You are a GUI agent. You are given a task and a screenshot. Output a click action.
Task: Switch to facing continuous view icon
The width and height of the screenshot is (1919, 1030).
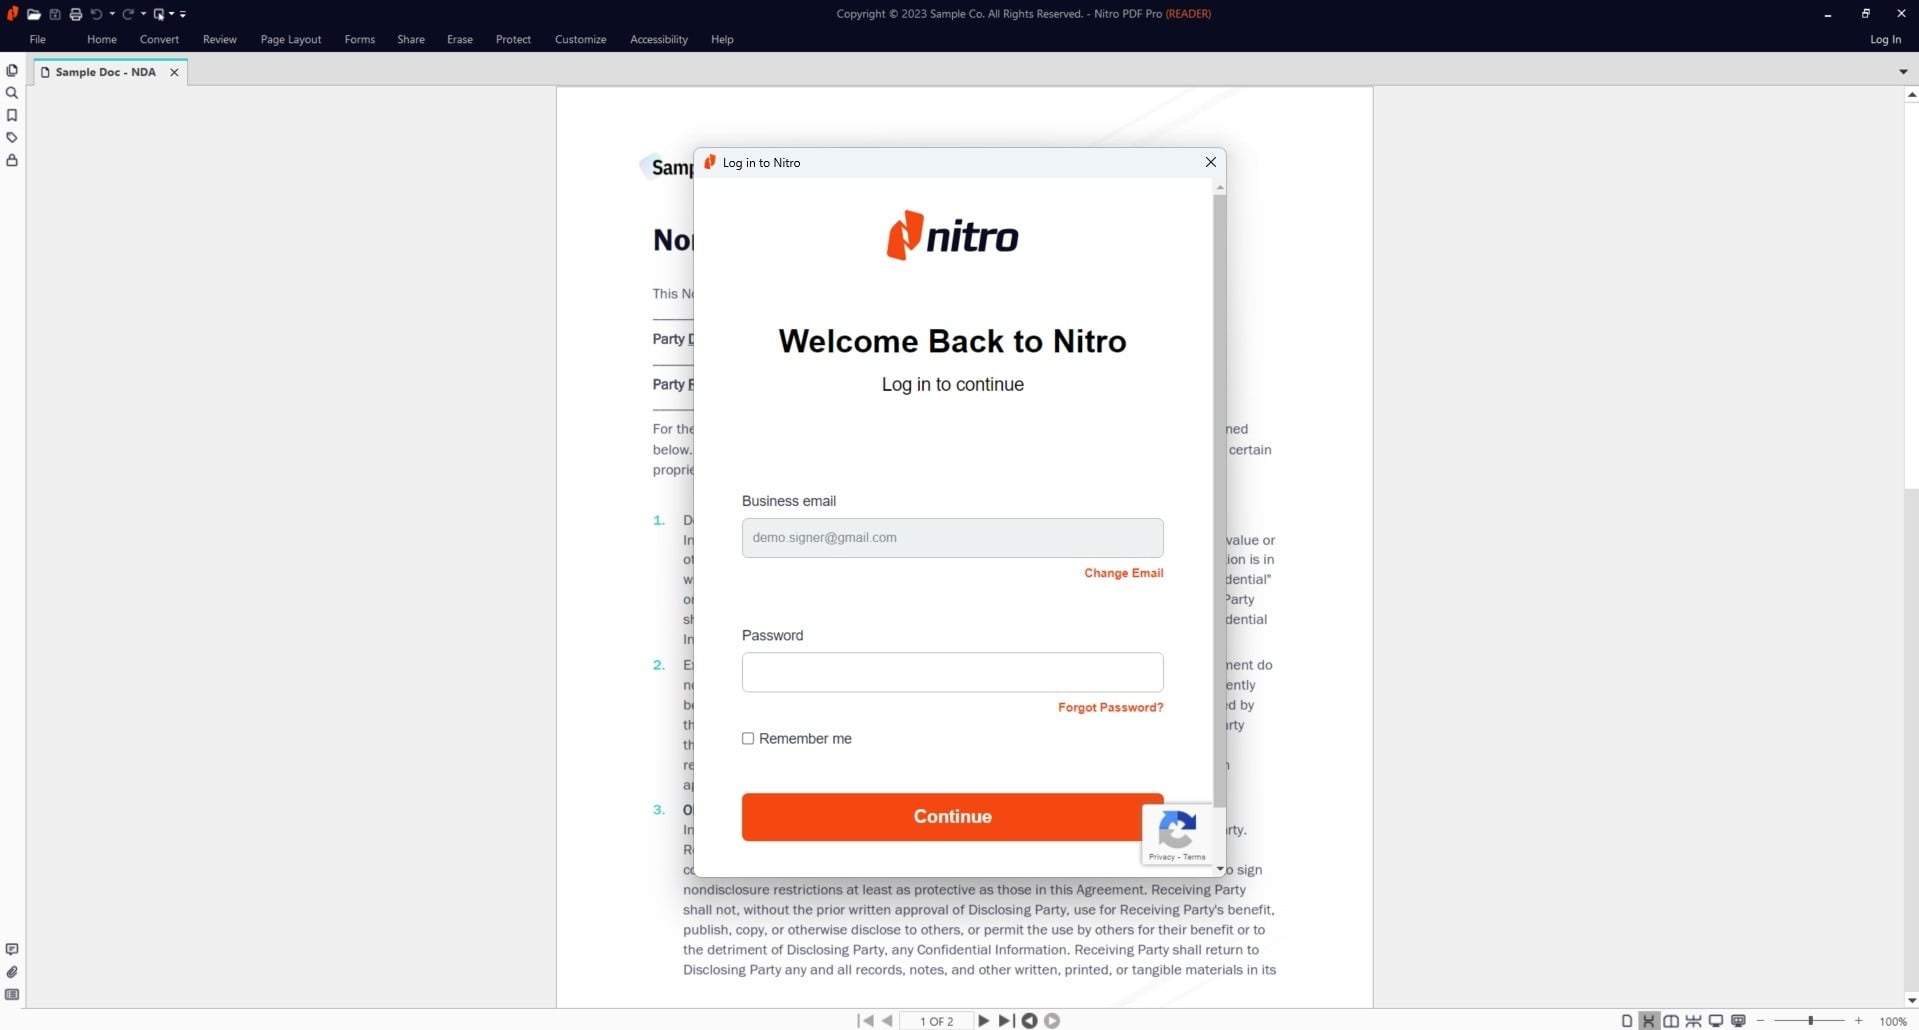click(1693, 1021)
